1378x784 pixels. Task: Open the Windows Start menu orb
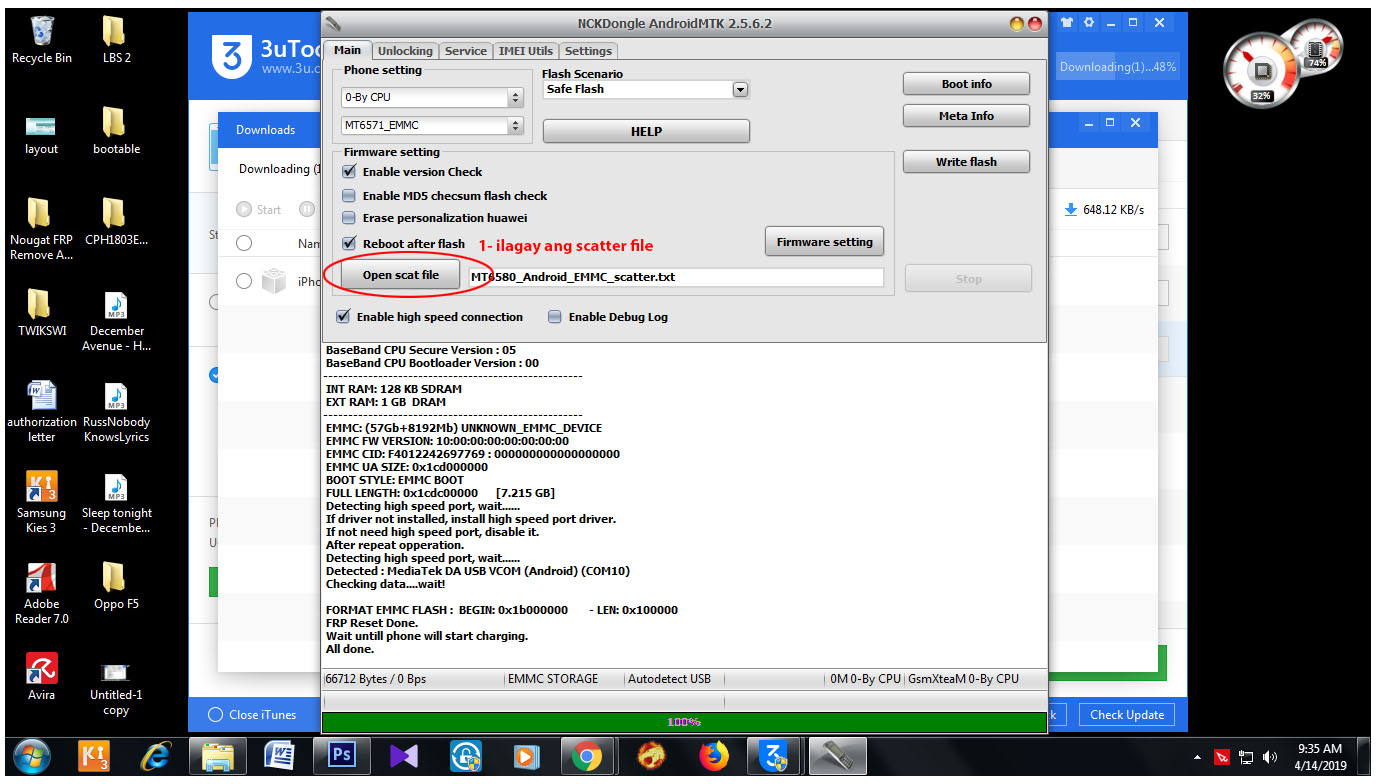point(31,757)
